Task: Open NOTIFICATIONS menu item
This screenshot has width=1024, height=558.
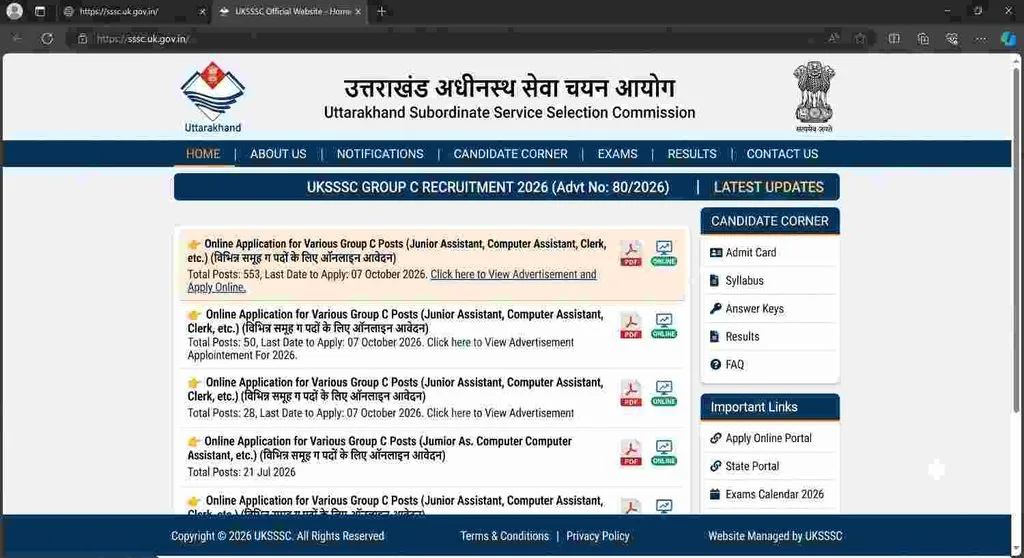Action: point(380,154)
